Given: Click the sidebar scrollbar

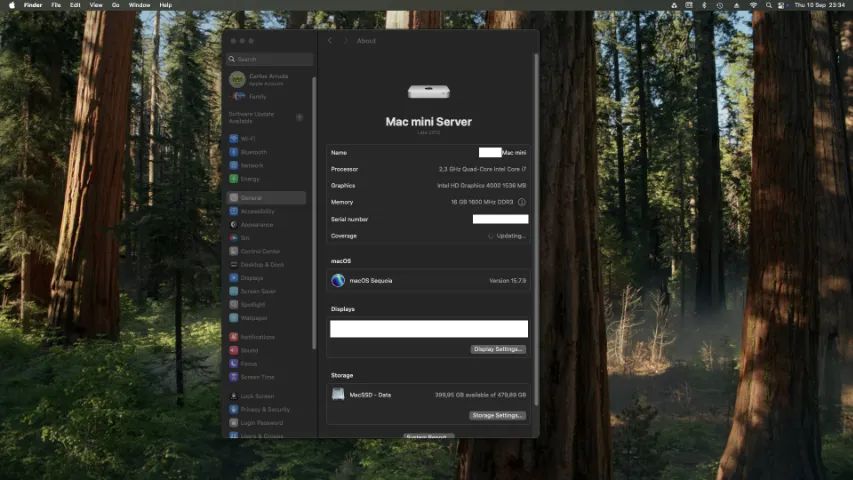Looking at the screenshot, I should click(314, 213).
